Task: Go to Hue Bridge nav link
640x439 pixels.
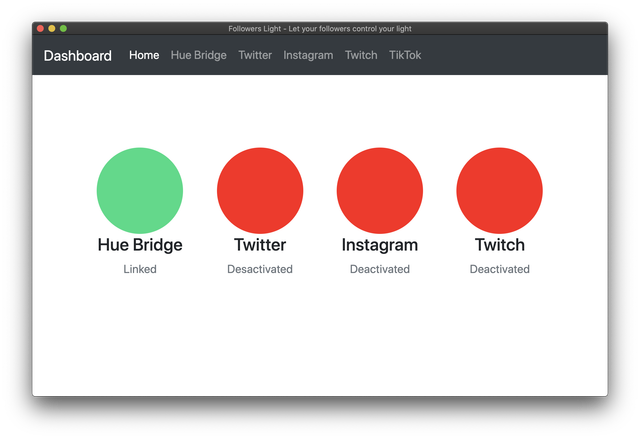Action: click(198, 55)
